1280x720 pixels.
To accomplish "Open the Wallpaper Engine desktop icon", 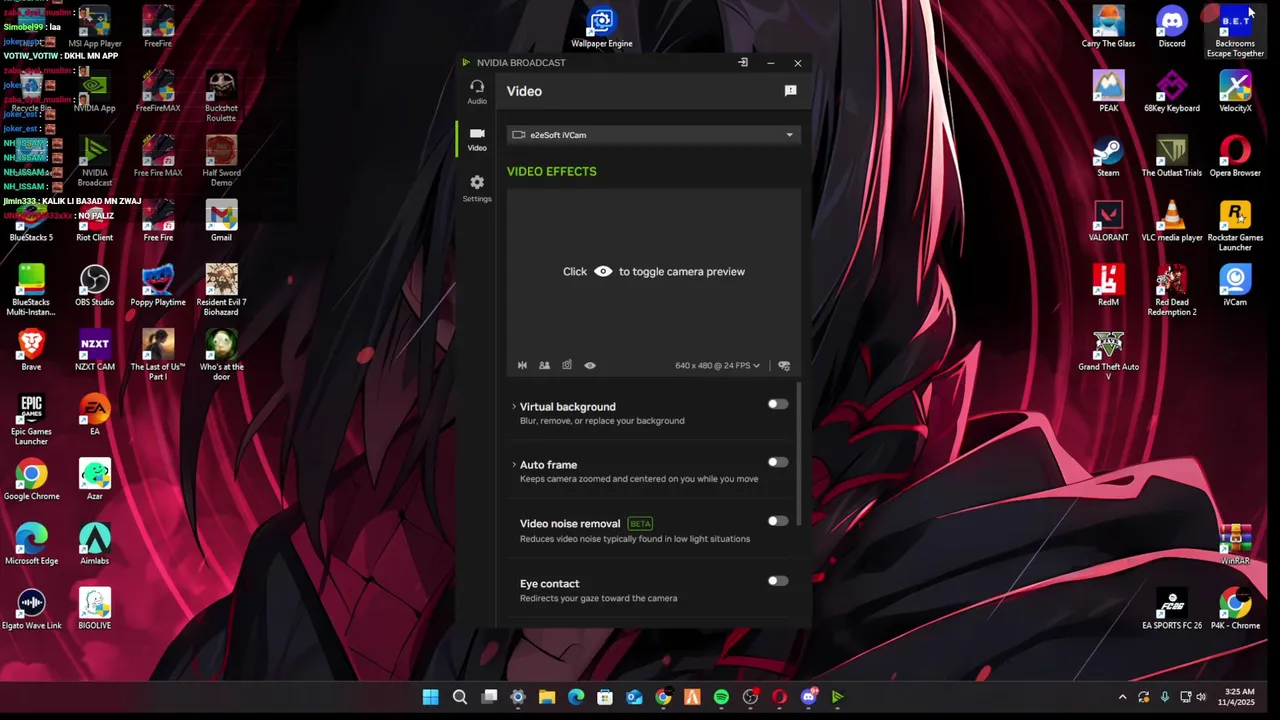I will point(601,28).
